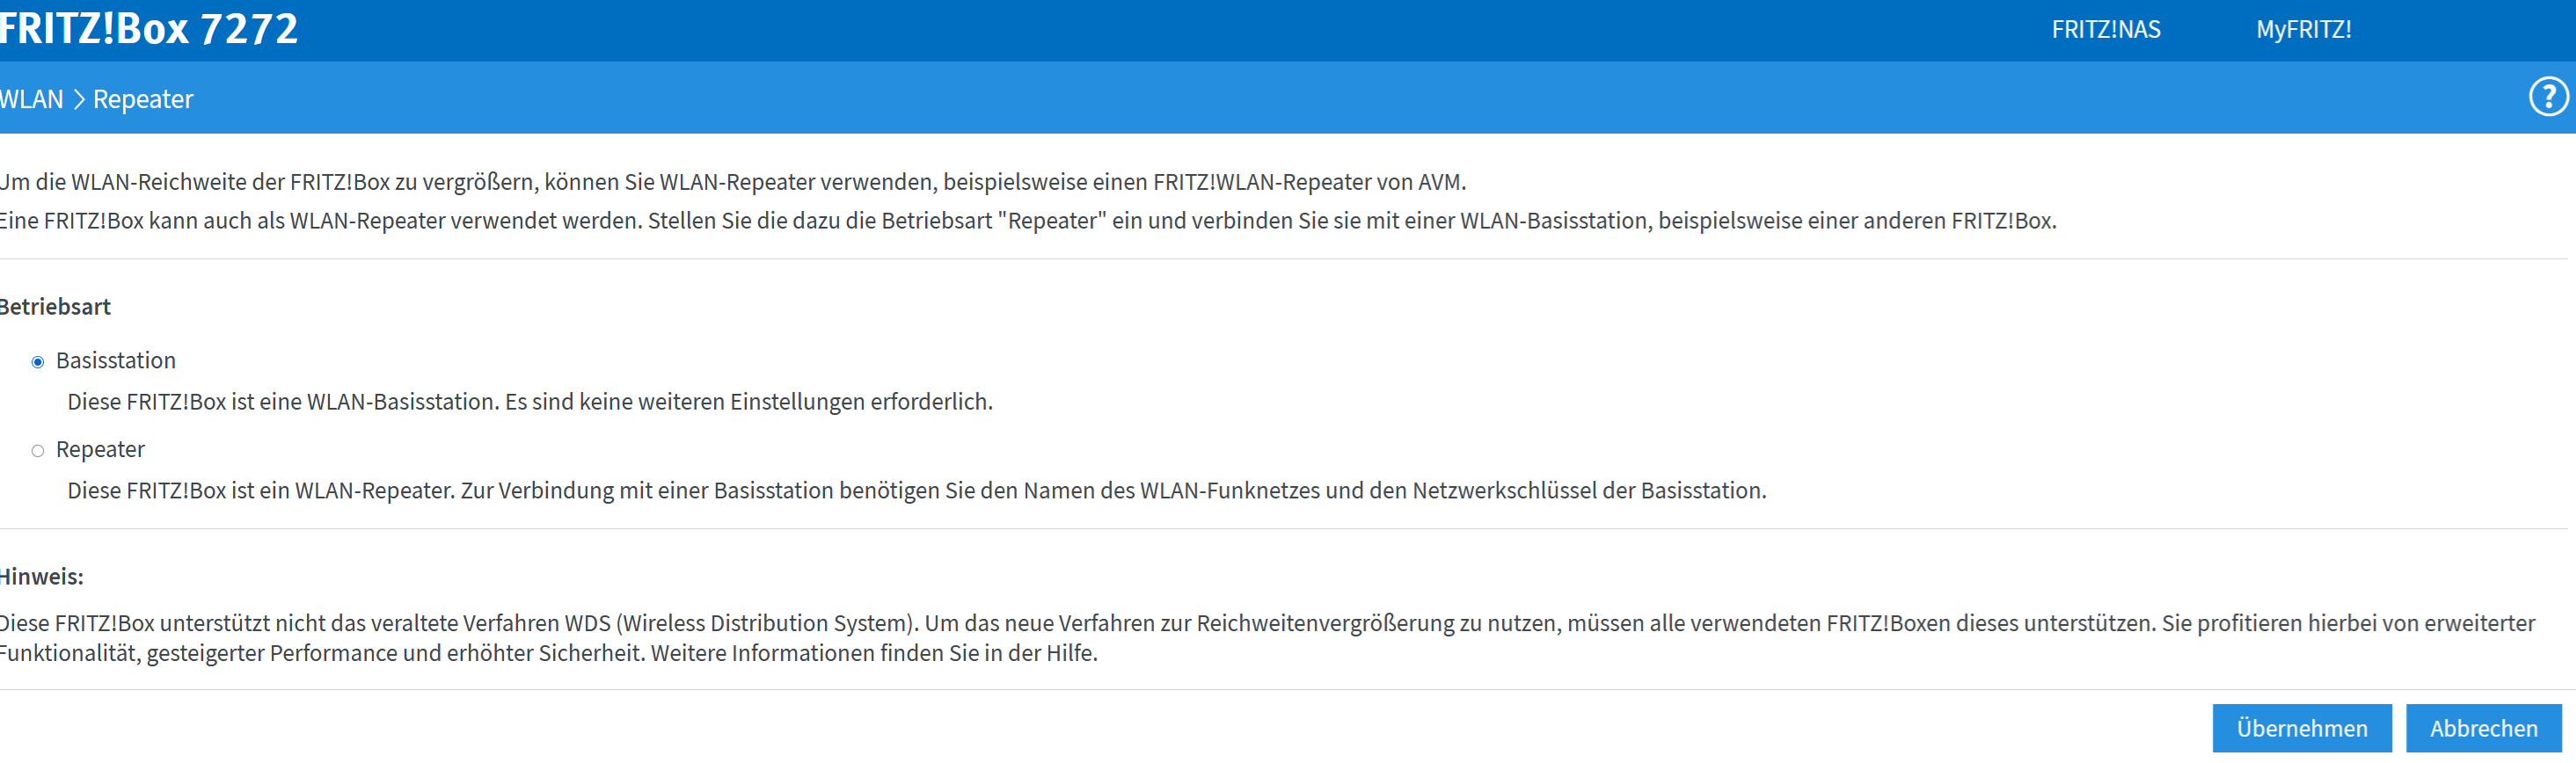Click the Abbrechen button

(2483, 728)
